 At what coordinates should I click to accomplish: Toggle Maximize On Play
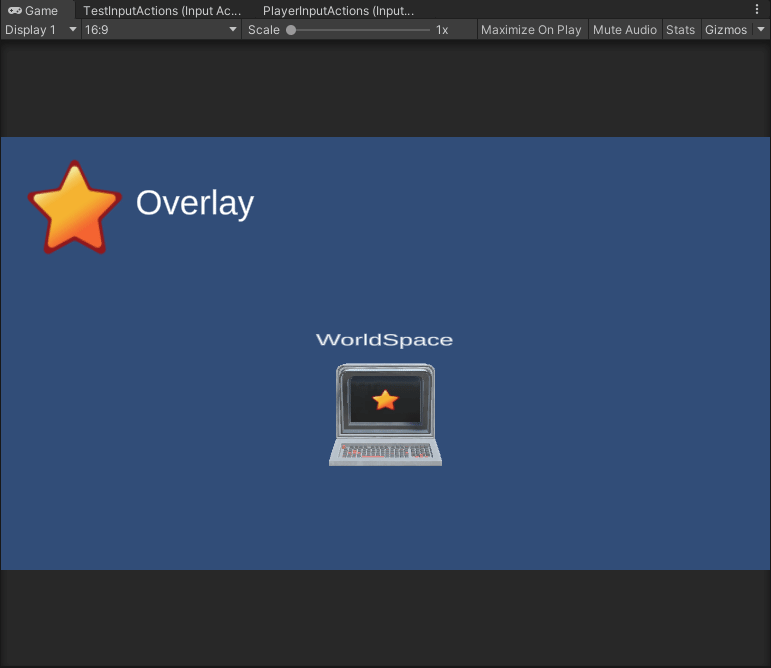click(x=531, y=30)
